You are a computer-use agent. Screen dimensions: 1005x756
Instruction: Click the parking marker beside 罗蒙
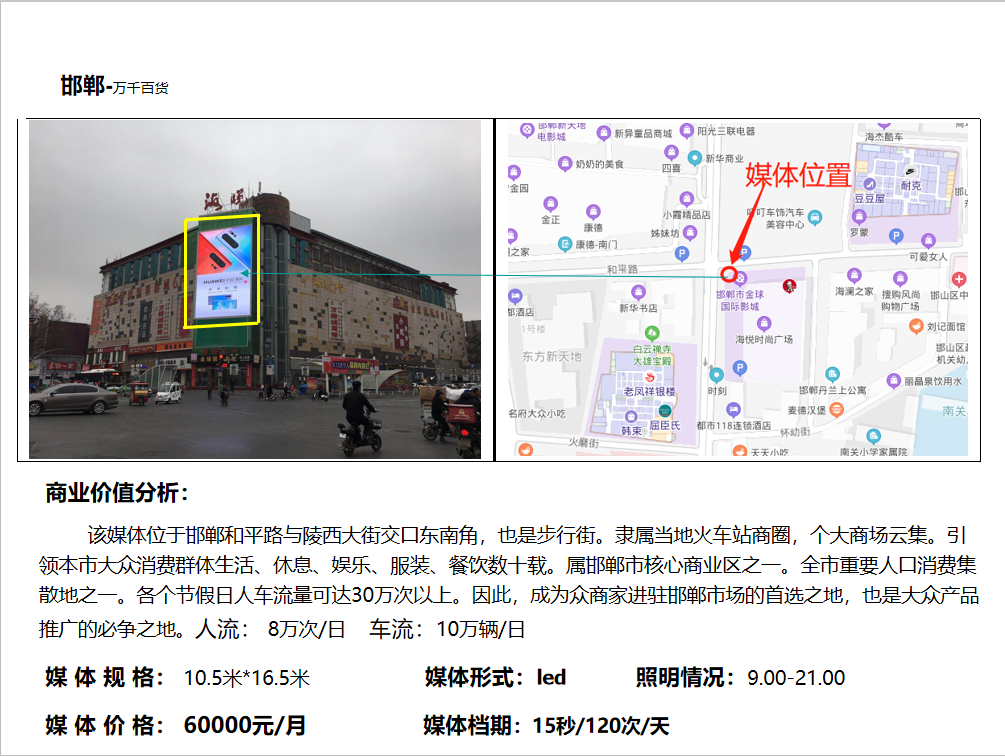[x=896, y=236]
